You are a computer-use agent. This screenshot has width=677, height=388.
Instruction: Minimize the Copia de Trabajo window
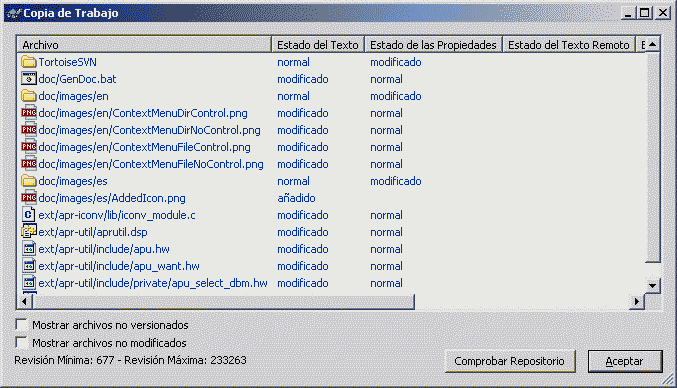click(628, 13)
